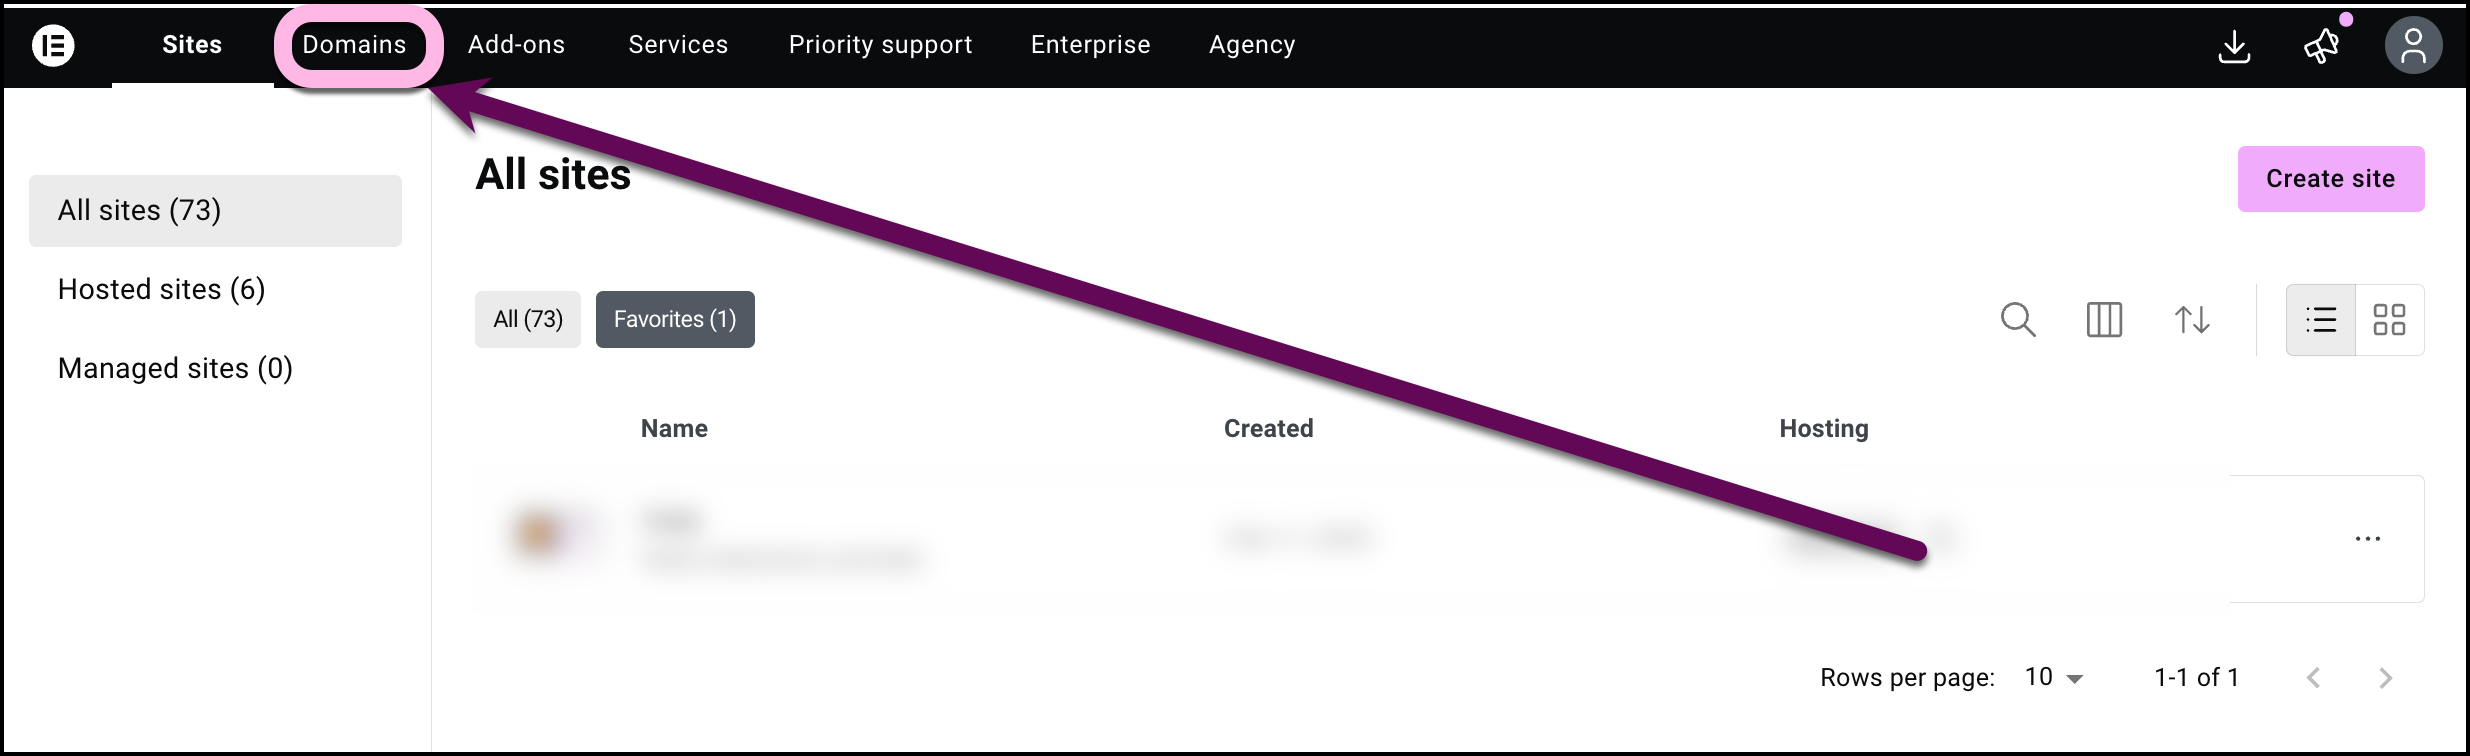This screenshot has width=2470, height=756.
Task: Click the profile avatar icon
Action: tap(2413, 45)
